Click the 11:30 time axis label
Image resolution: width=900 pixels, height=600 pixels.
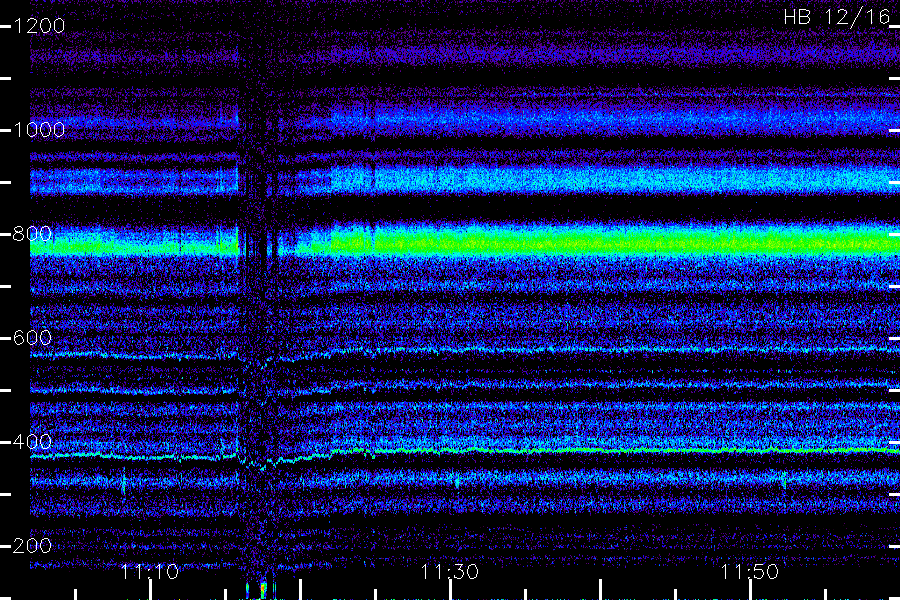(x=449, y=572)
